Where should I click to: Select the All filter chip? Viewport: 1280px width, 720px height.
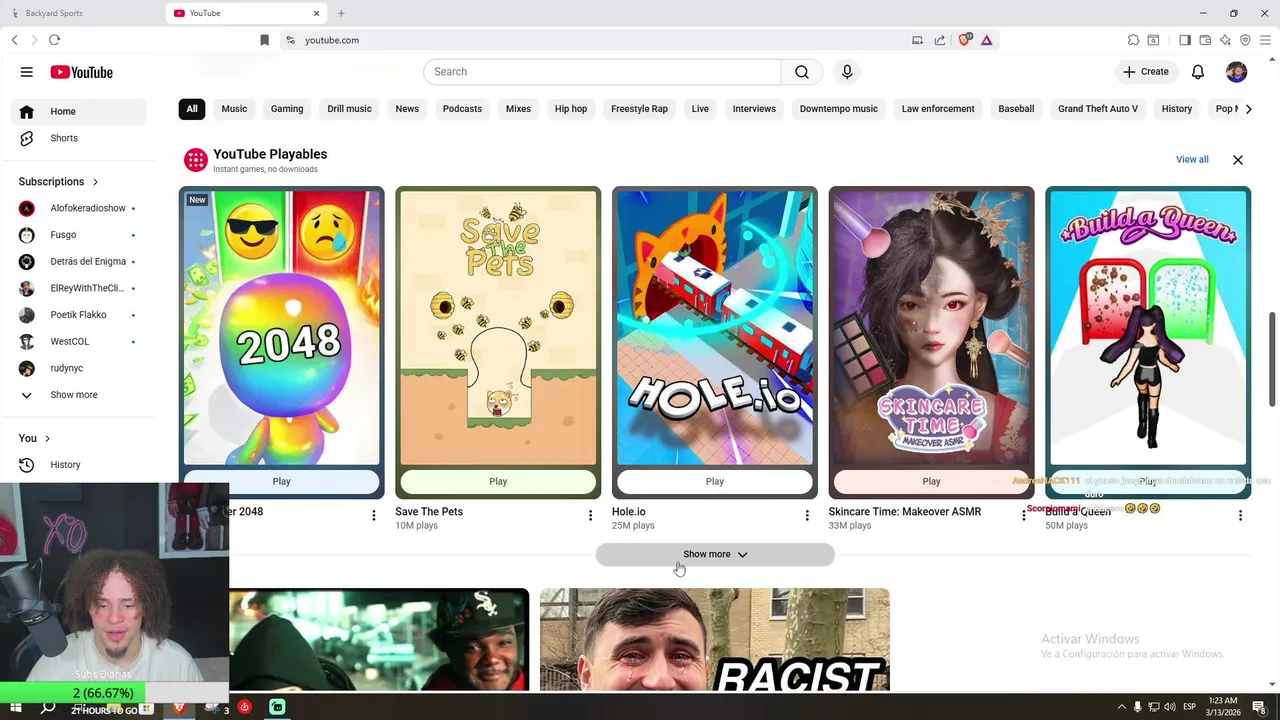click(x=192, y=109)
